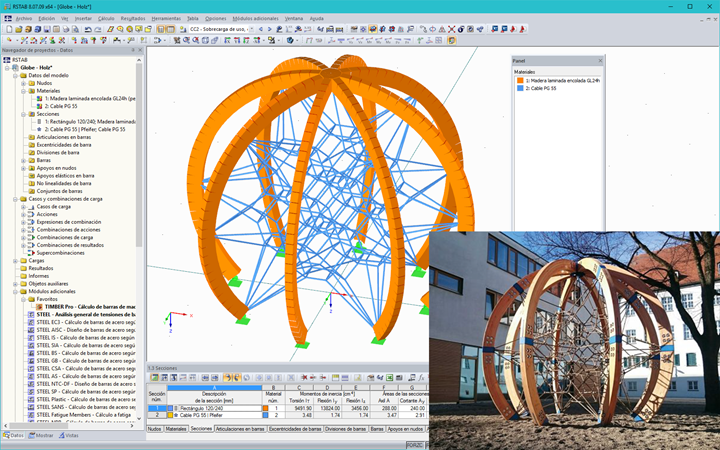The image size is (720, 450).
Task: Switch to the Nudos table tab
Action: point(155,429)
